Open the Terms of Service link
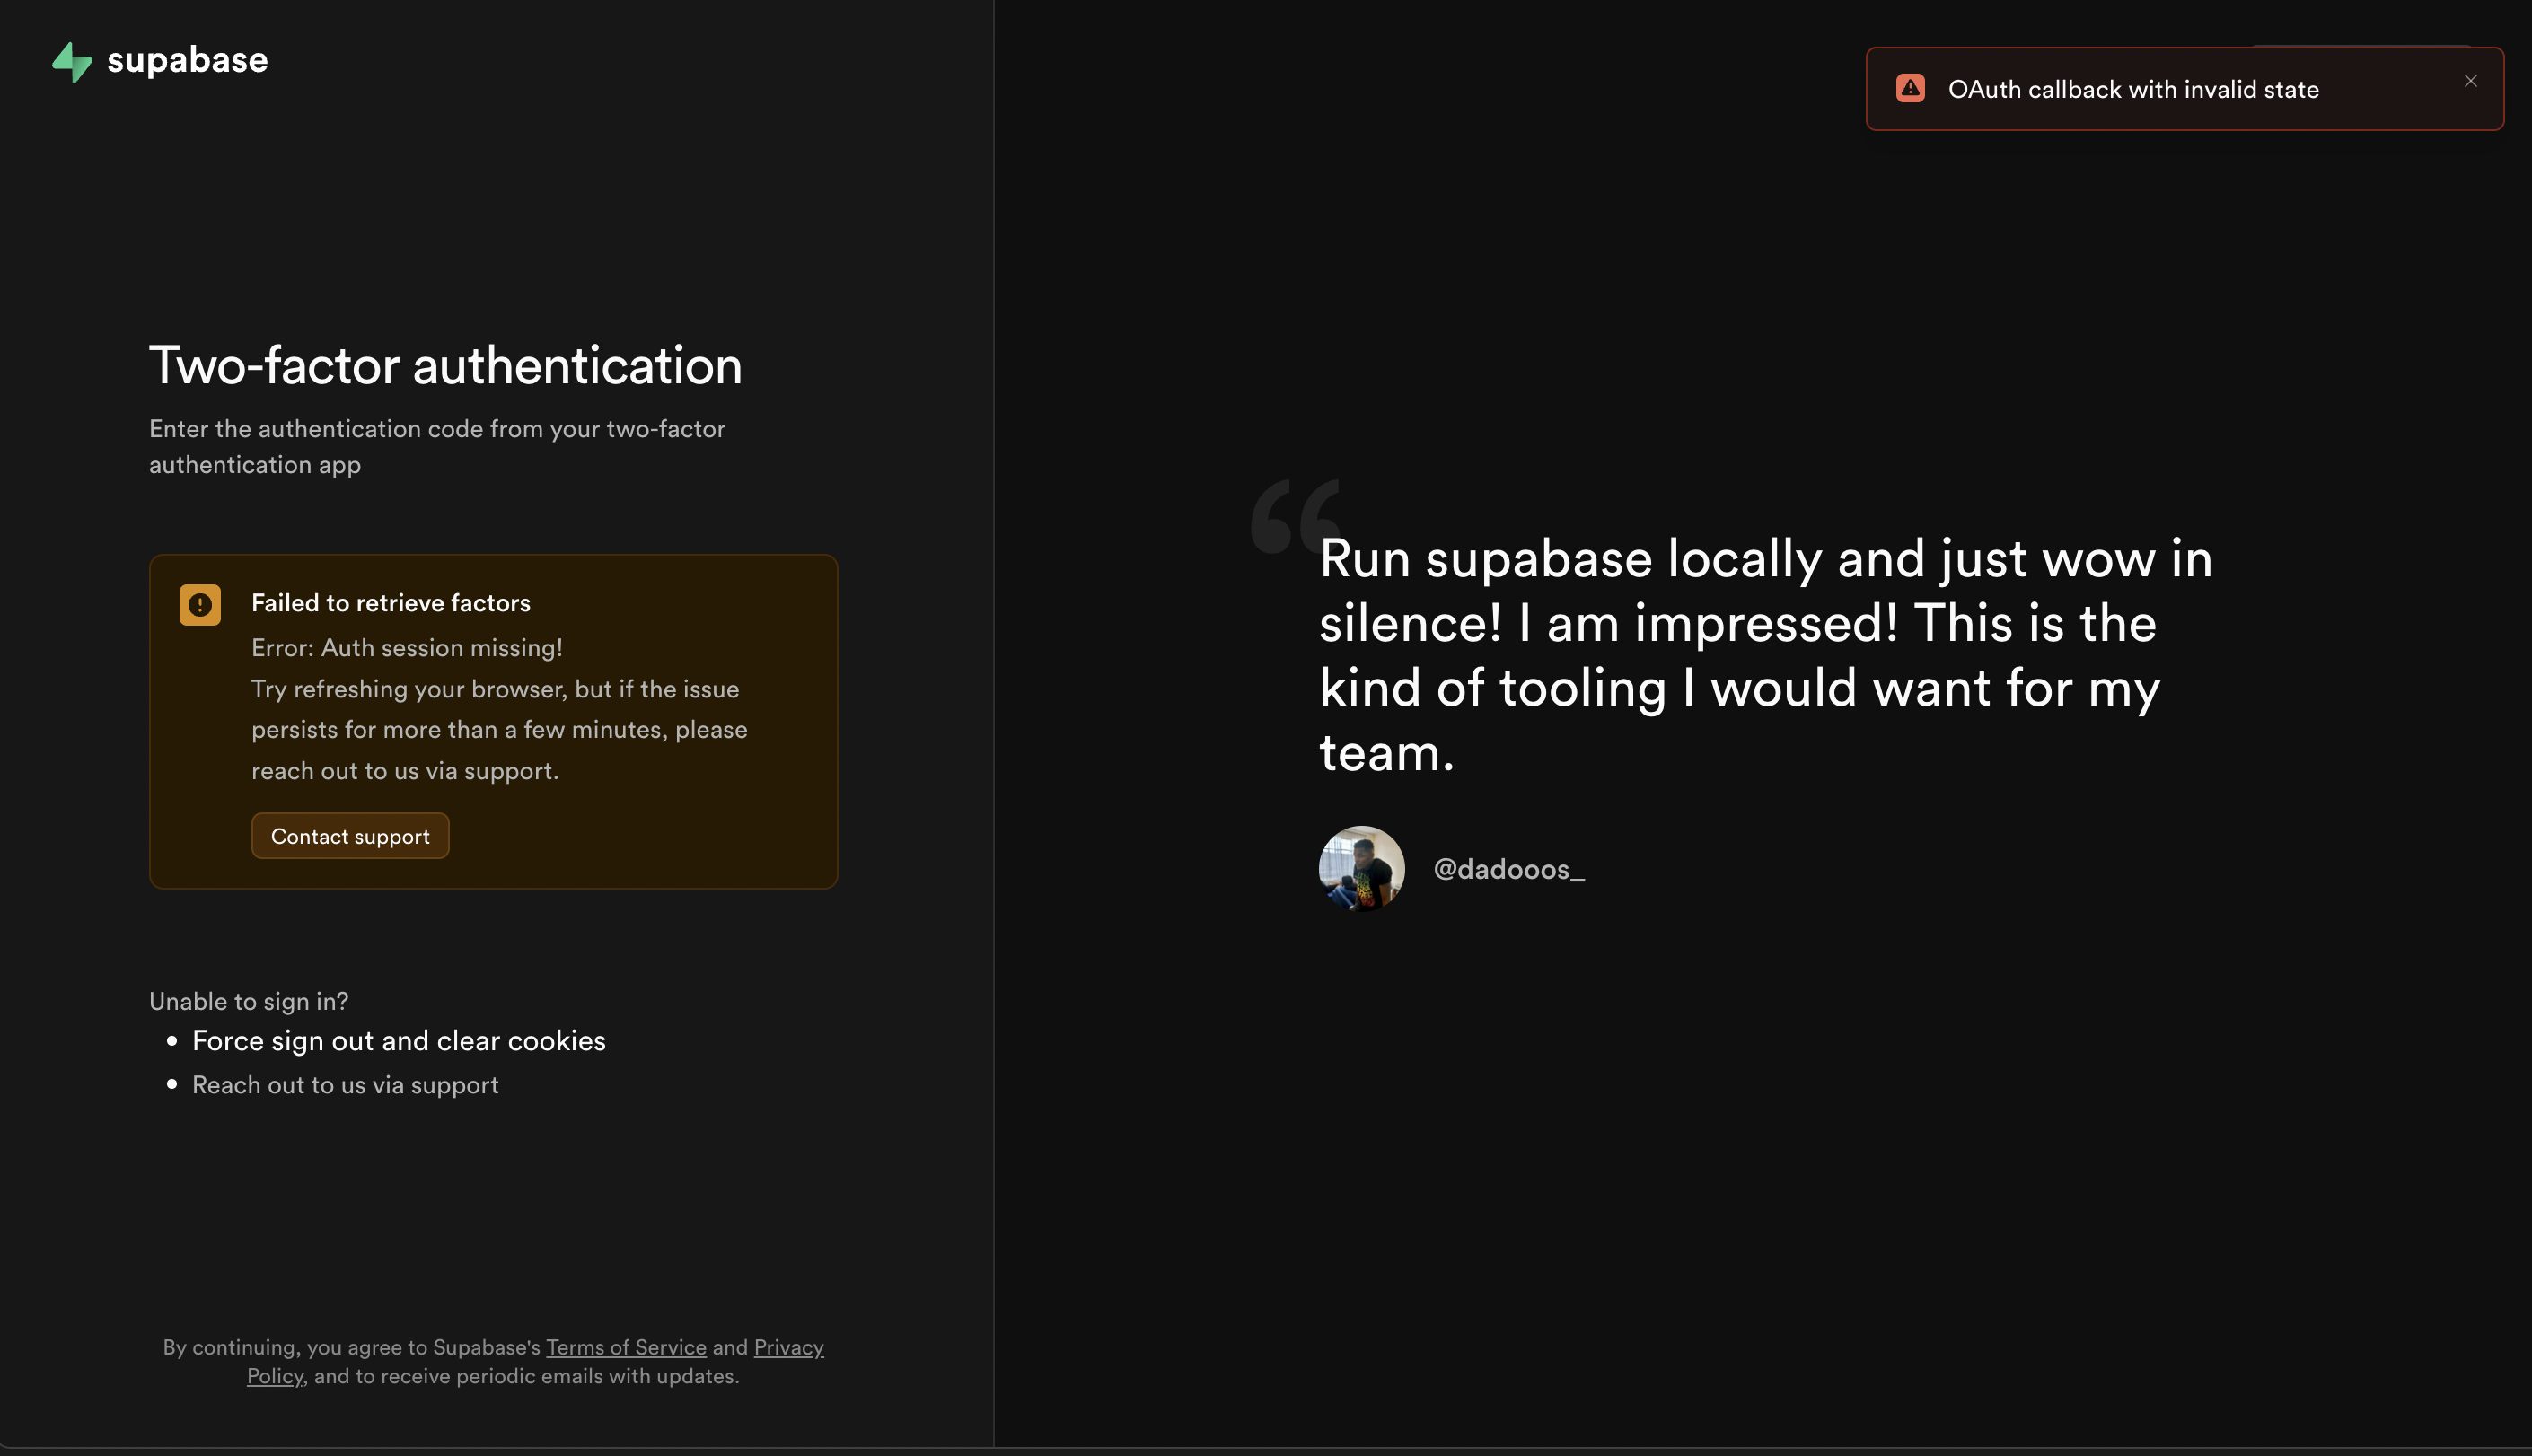Viewport: 2532px width, 1456px height. click(626, 1347)
